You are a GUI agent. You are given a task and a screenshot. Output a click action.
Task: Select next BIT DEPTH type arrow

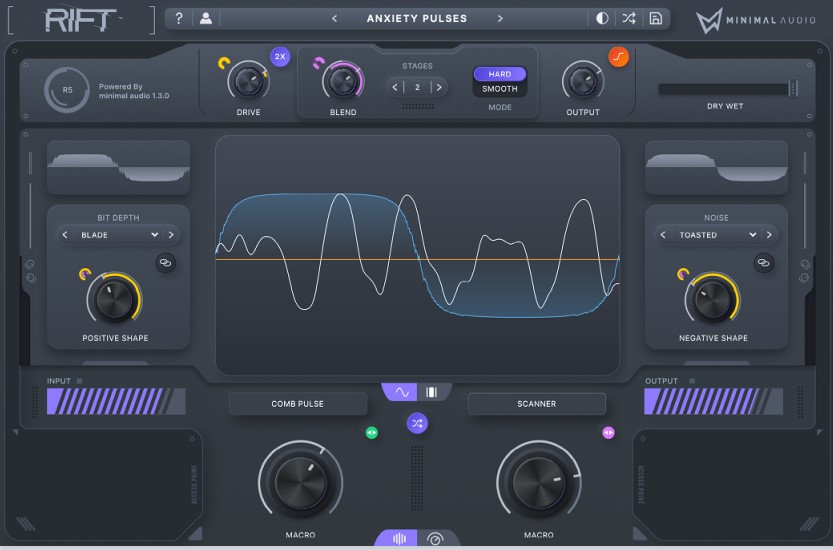tap(171, 235)
